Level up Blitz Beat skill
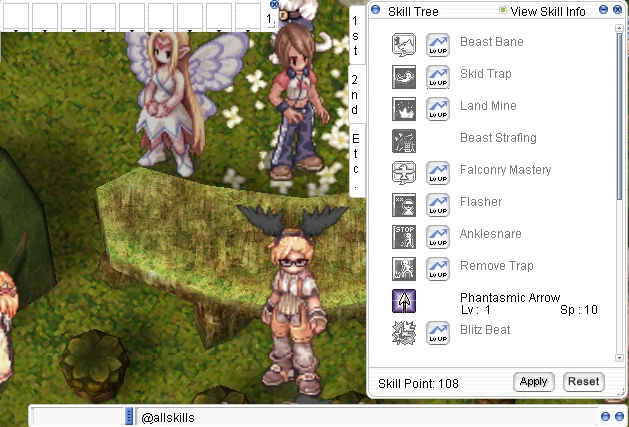Screen dimensions: 629x427 point(438,333)
